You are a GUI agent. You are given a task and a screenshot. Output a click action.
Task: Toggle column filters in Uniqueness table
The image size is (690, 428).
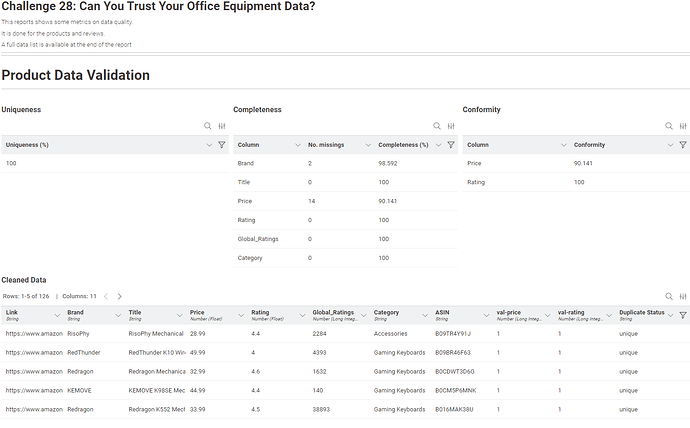point(221,145)
